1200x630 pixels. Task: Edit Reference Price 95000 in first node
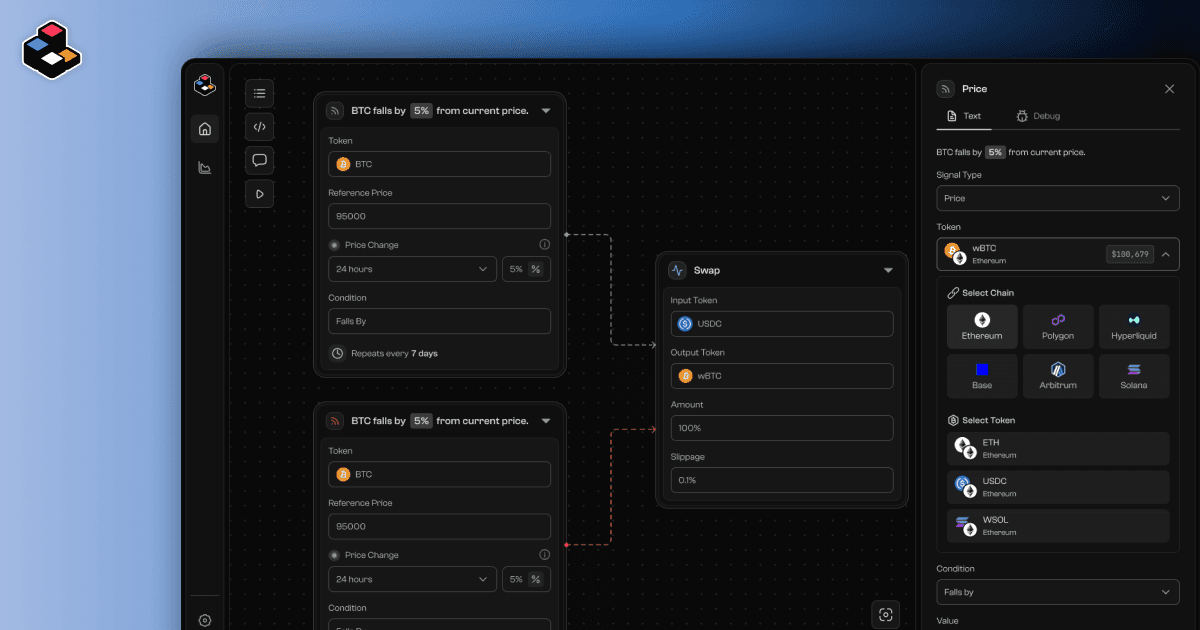(x=439, y=216)
